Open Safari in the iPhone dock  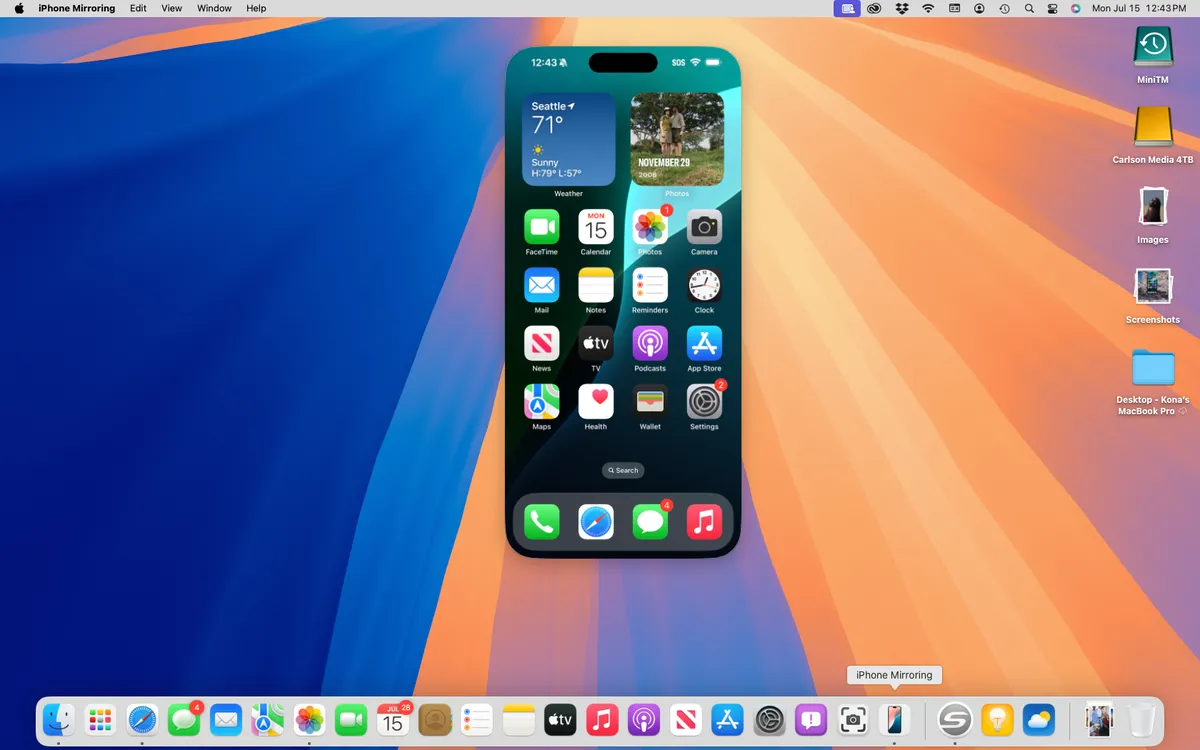[x=596, y=522]
